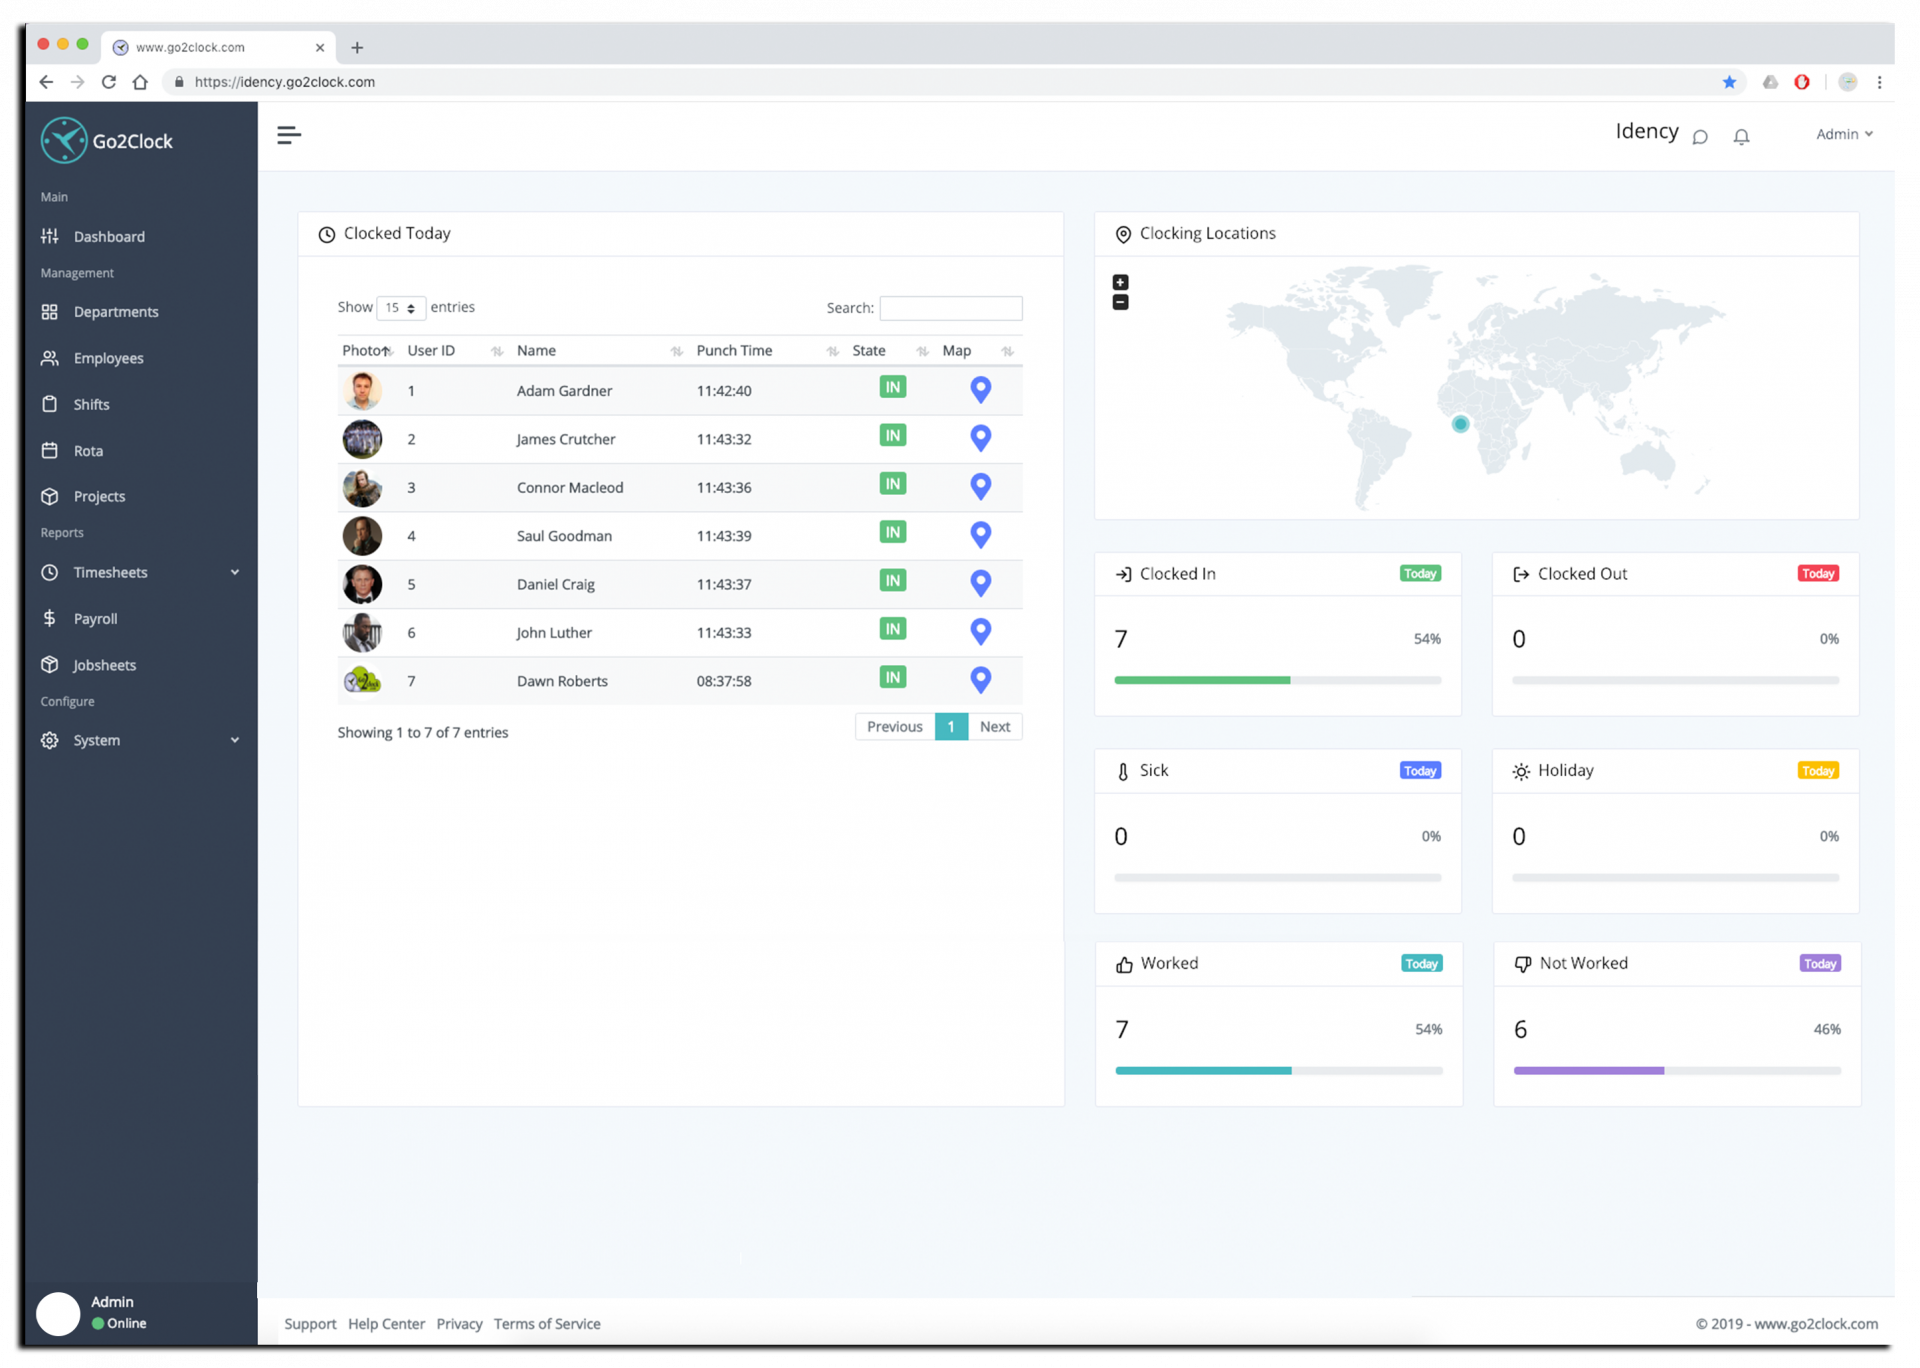Click the Next pagination button
Screen dimensions: 1920x1368
coord(994,727)
